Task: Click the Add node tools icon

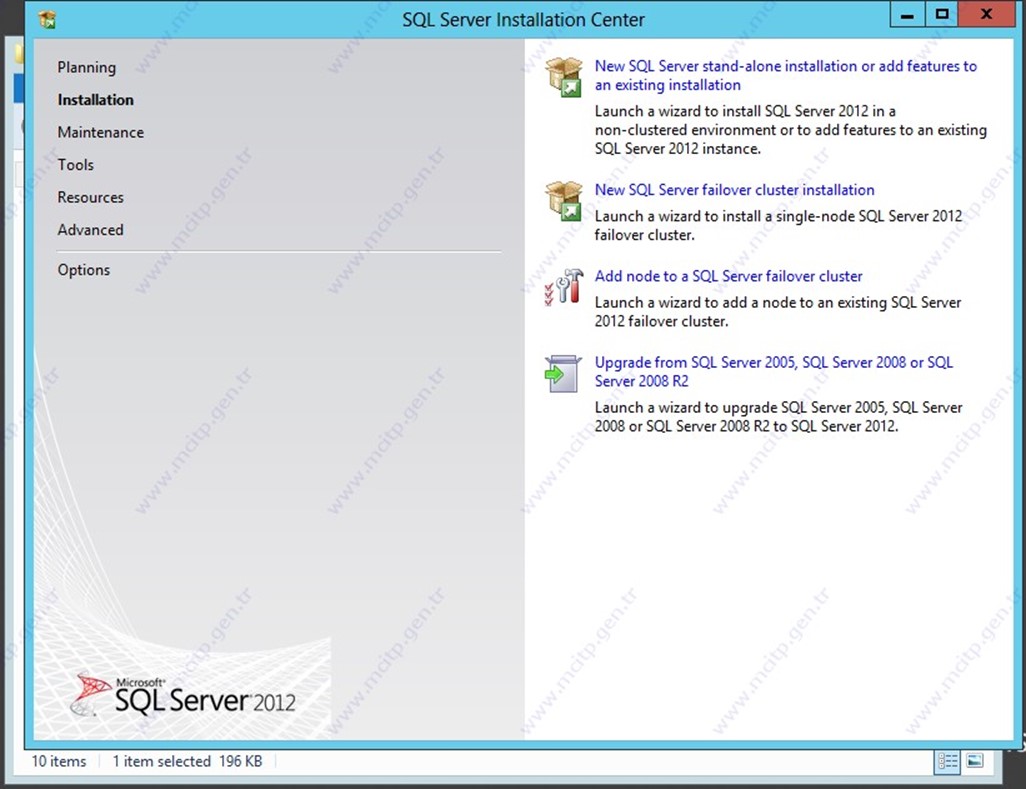Action: click(563, 287)
